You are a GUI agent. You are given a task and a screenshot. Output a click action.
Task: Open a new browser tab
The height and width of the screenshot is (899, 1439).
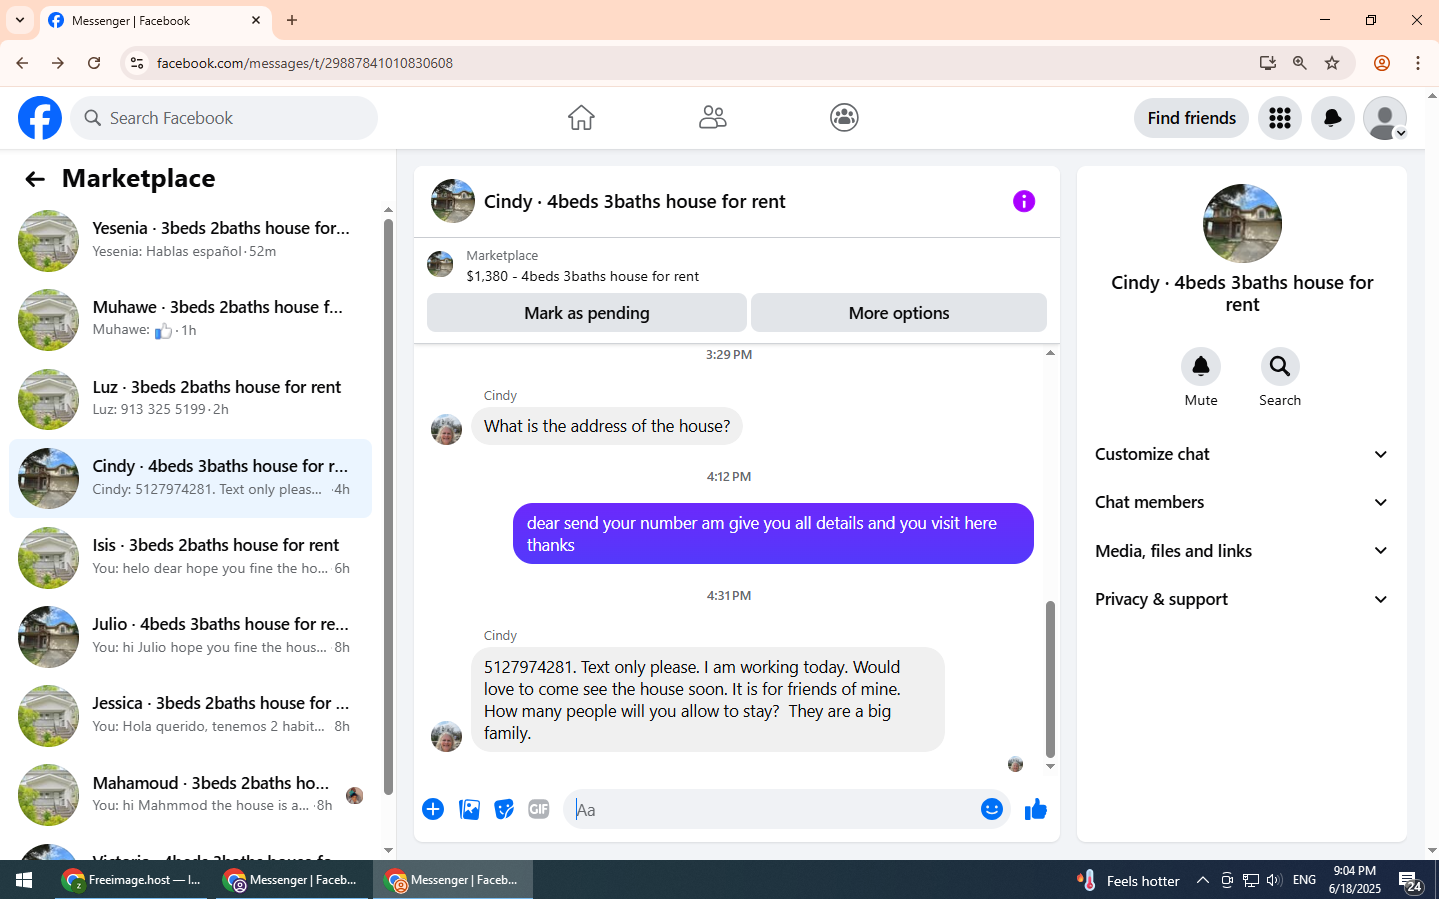coord(292,20)
